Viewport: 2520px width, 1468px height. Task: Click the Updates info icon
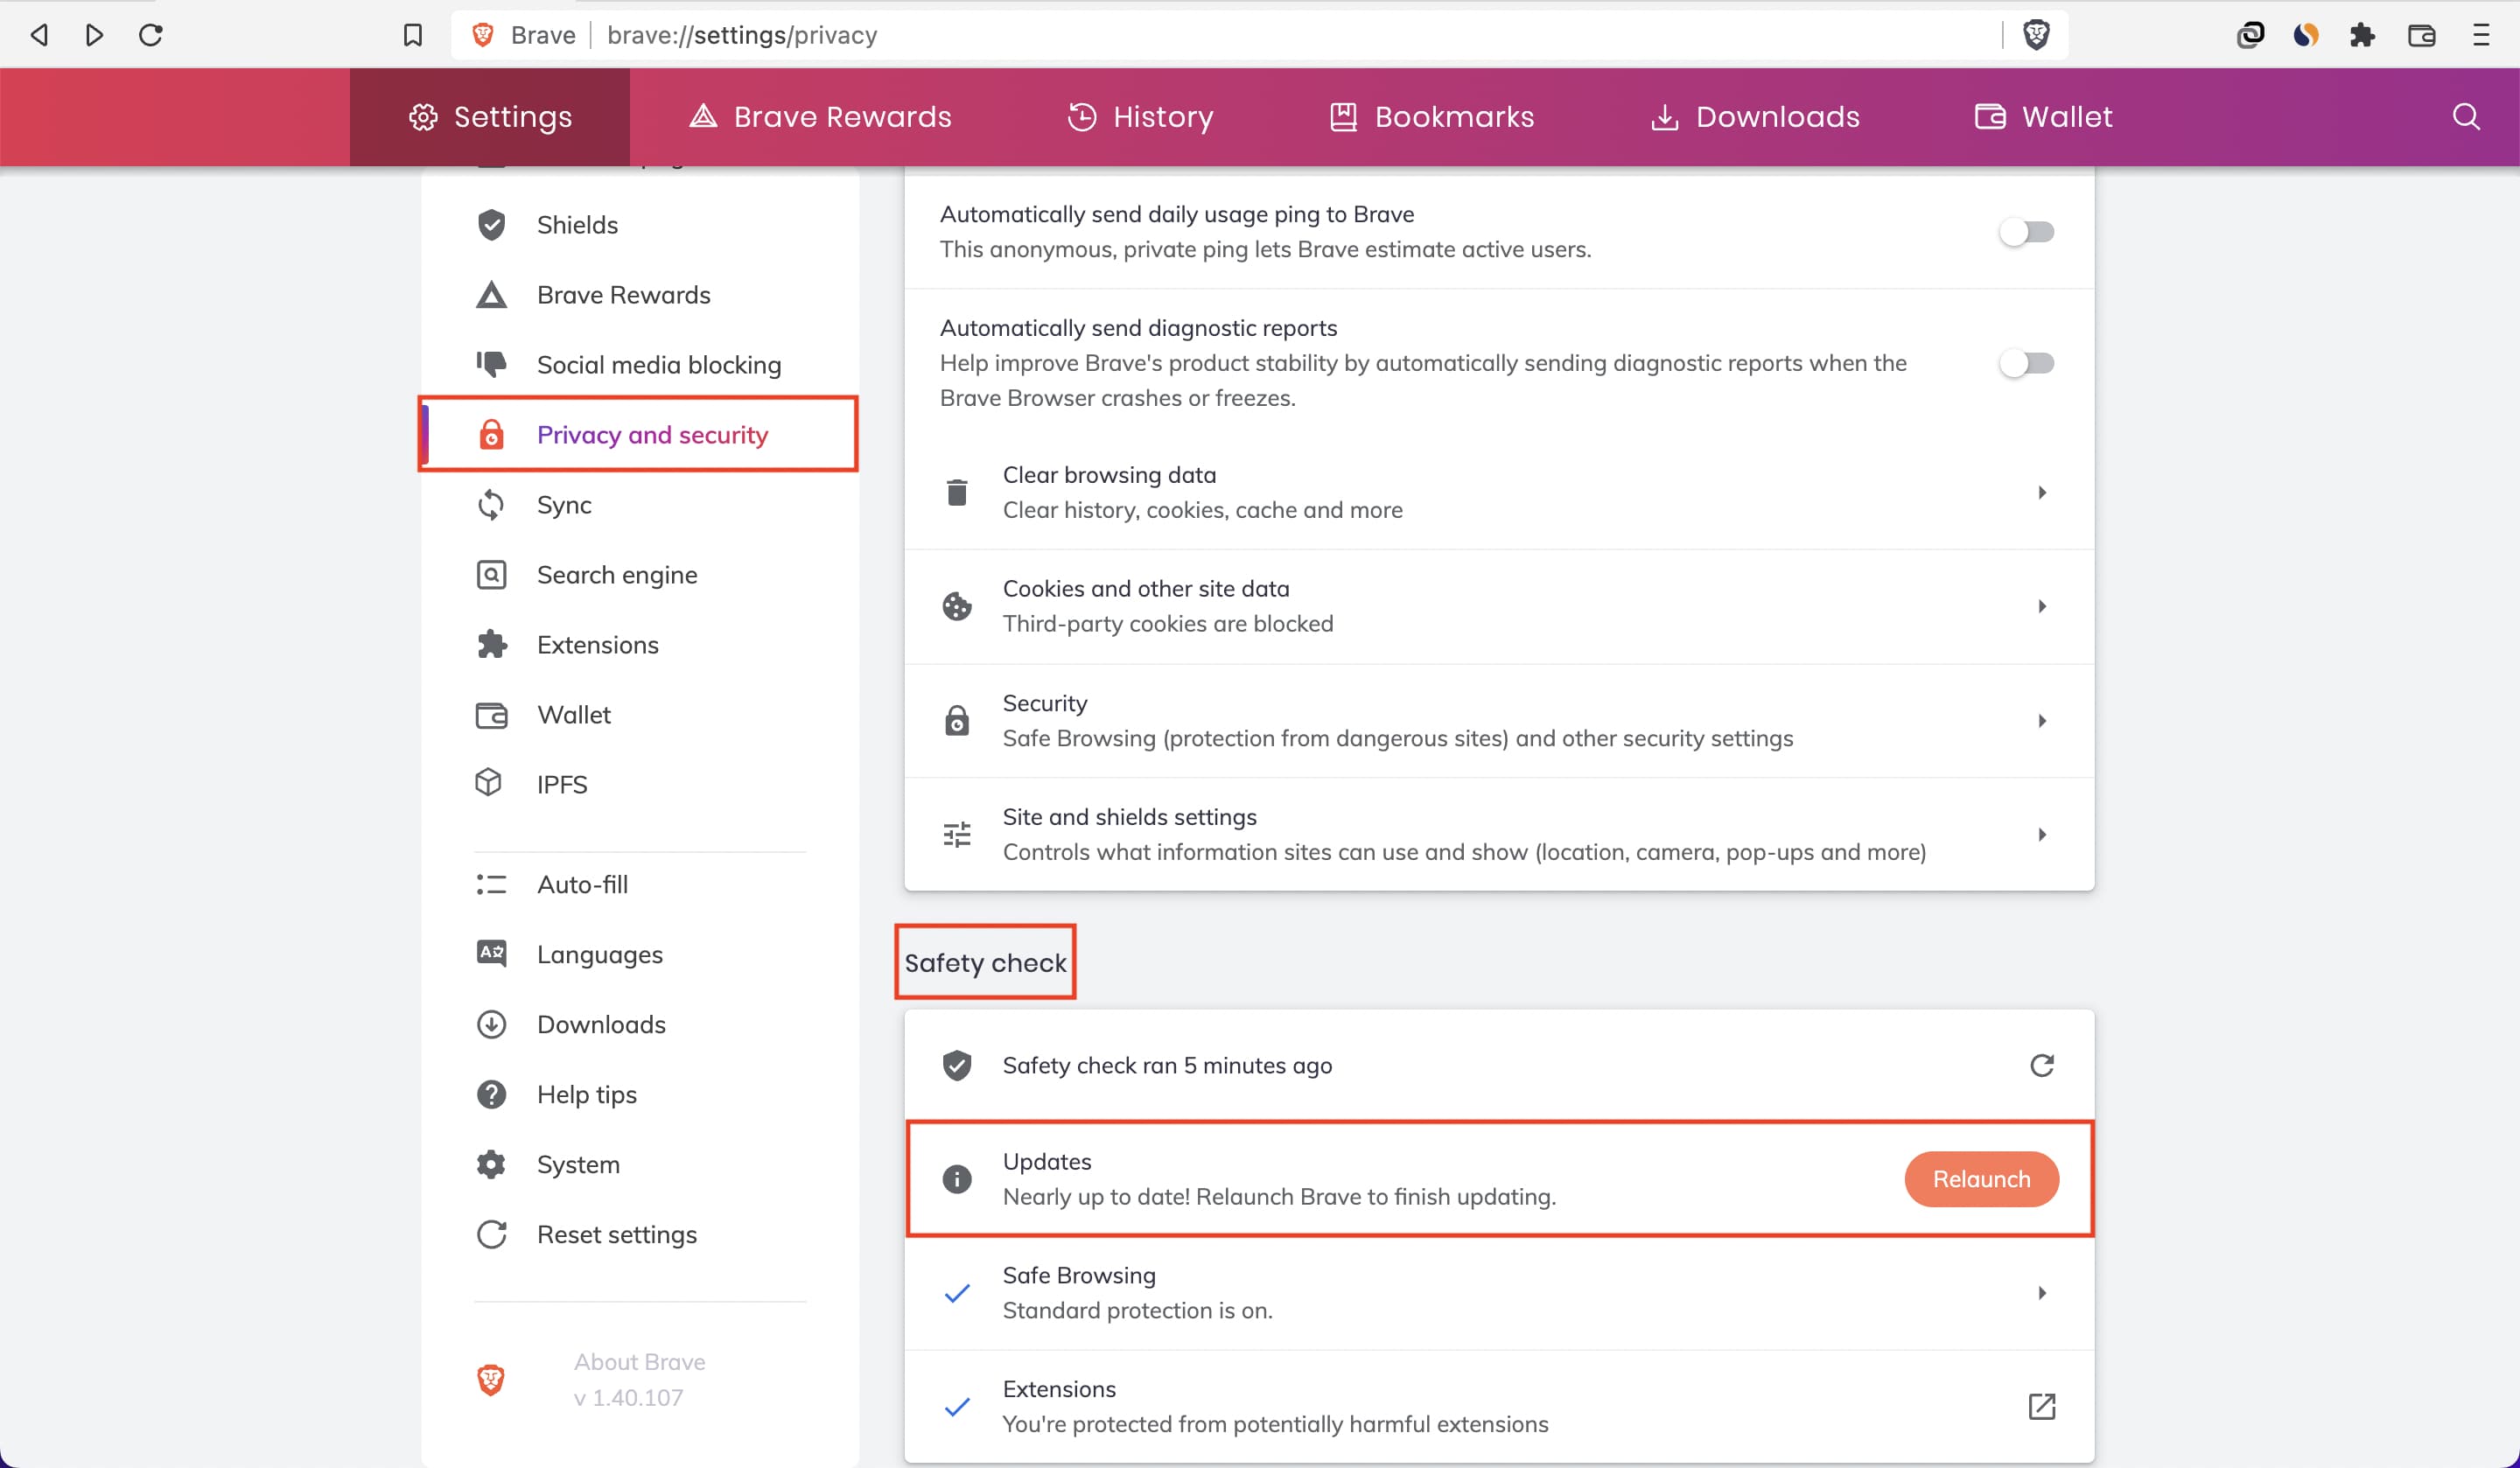click(957, 1179)
